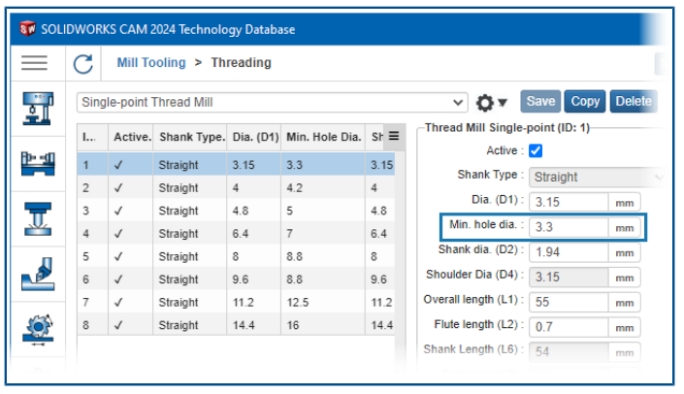Click the Copy button
This screenshot has height=394, width=684.
(585, 101)
